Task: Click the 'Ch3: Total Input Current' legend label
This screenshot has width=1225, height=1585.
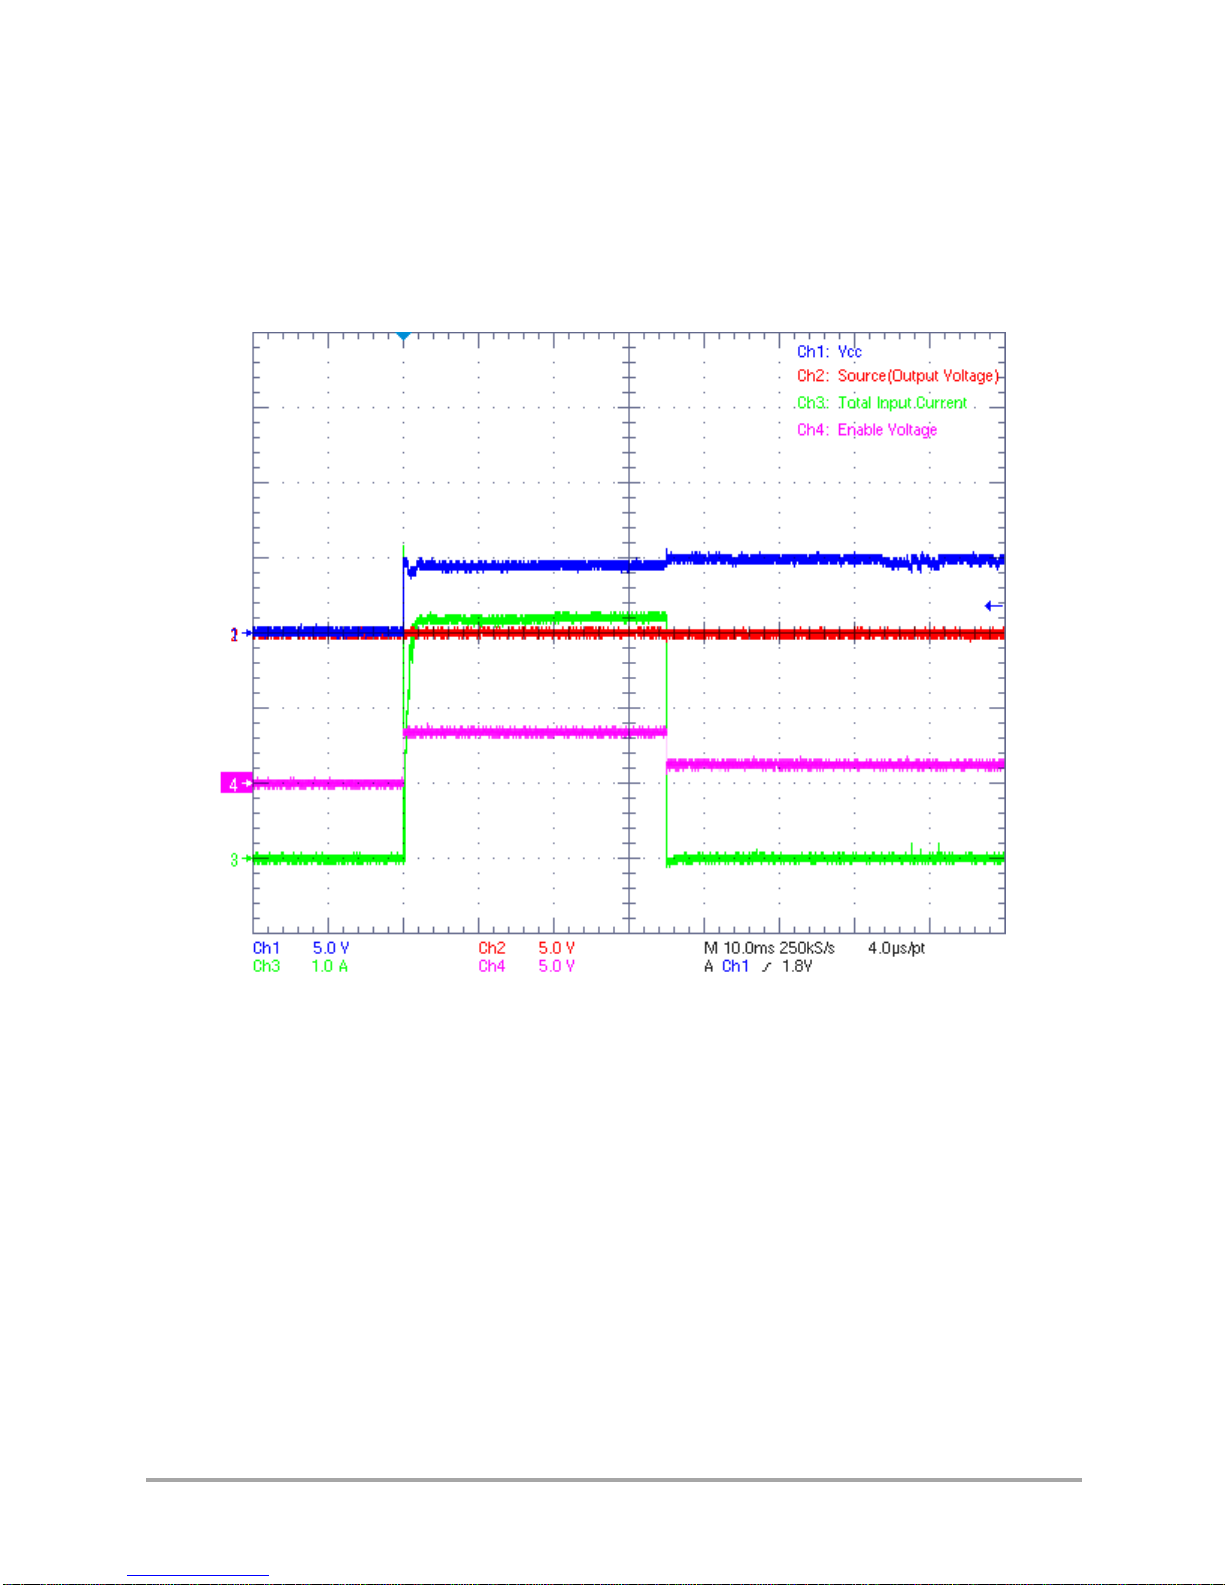Action: tap(882, 403)
